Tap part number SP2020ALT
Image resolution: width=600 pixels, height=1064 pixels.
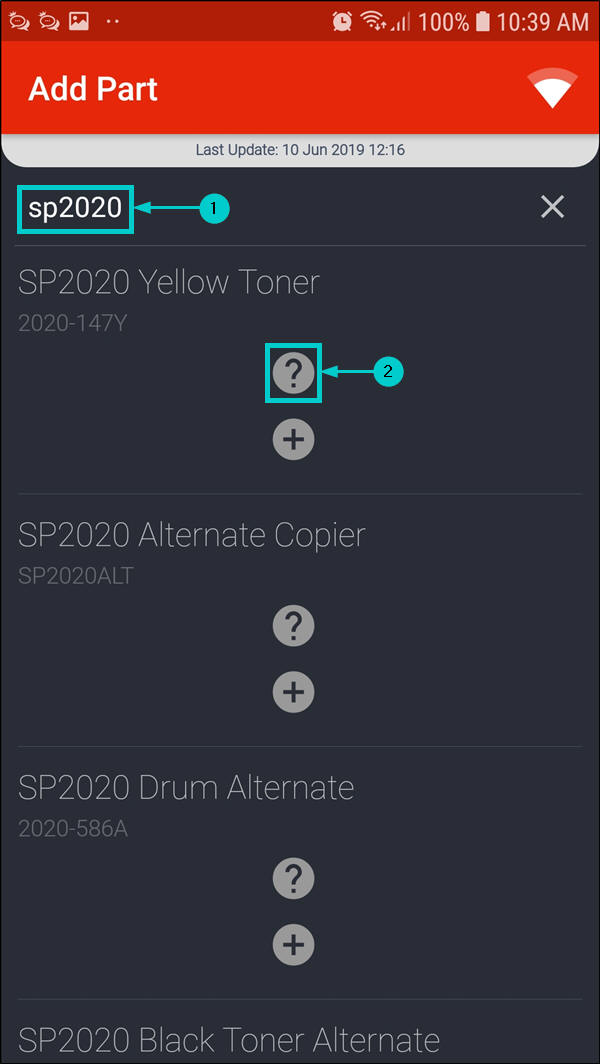tap(76, 576)
